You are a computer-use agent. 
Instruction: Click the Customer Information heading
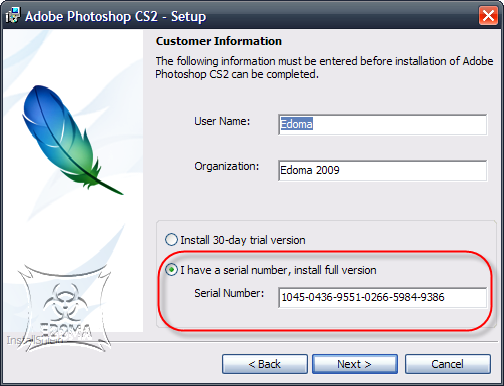[x=219, y=41]
